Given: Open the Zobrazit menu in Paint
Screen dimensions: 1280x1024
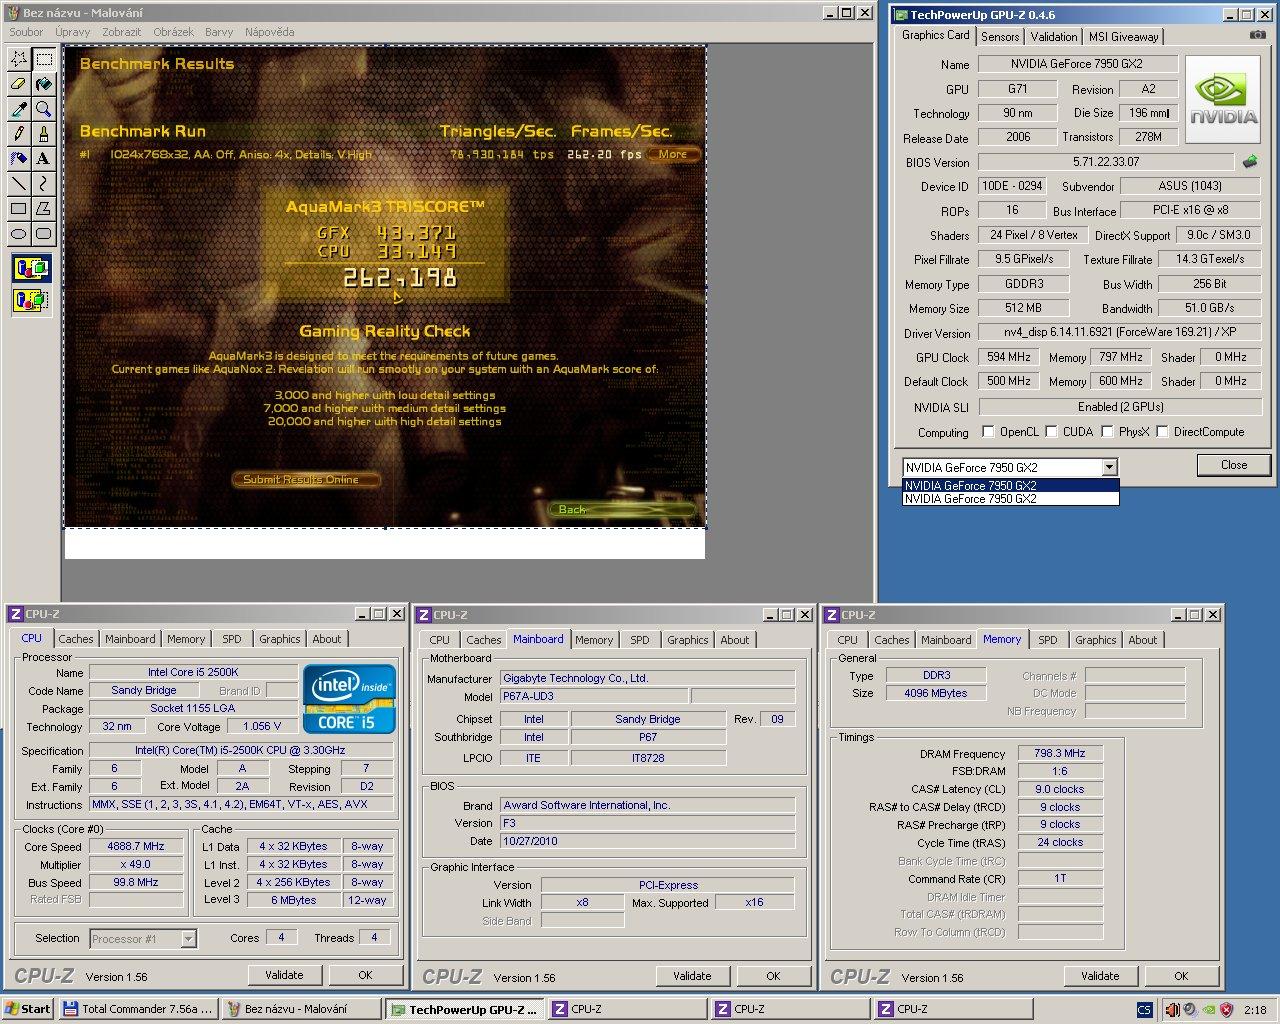Looking at the screenshot, I should (122, 32).
